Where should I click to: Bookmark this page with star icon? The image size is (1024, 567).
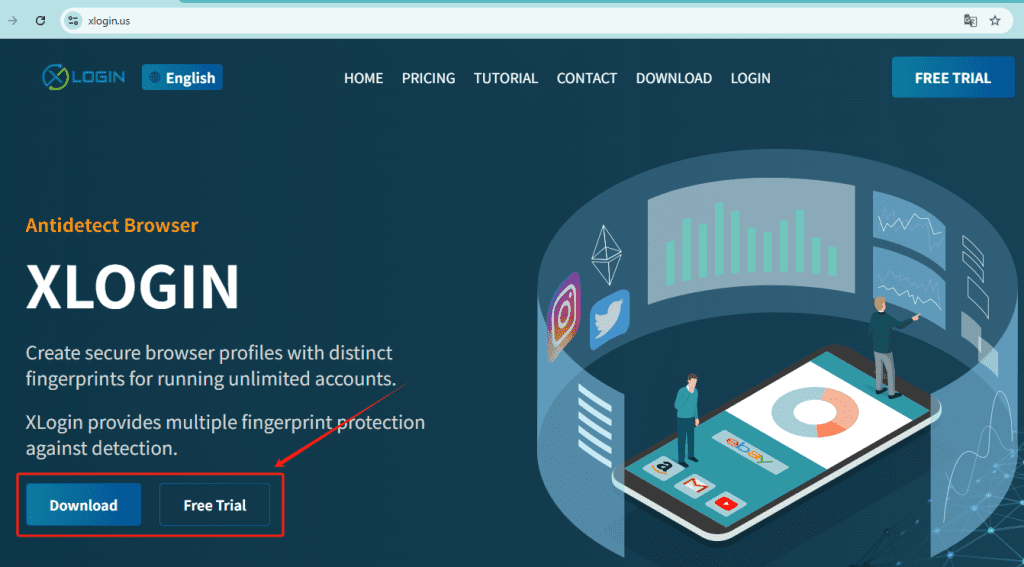pos(995,20)
